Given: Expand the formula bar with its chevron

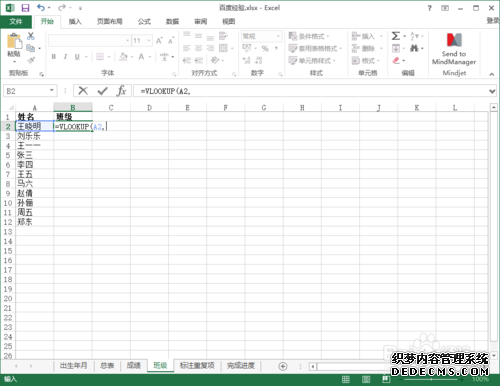Looking at the screenshot, I should click(x=492, y=91).
